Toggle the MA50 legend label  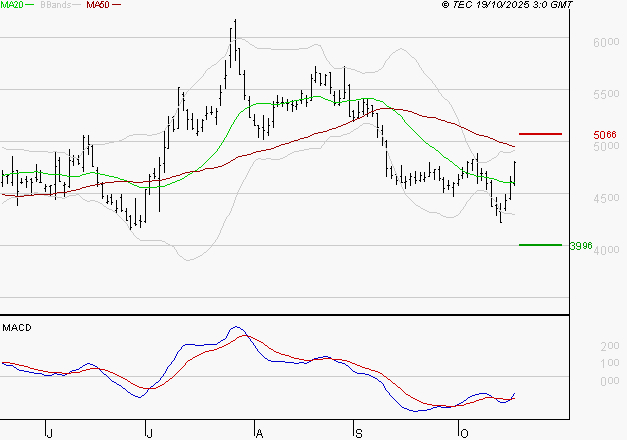(98, 5)
